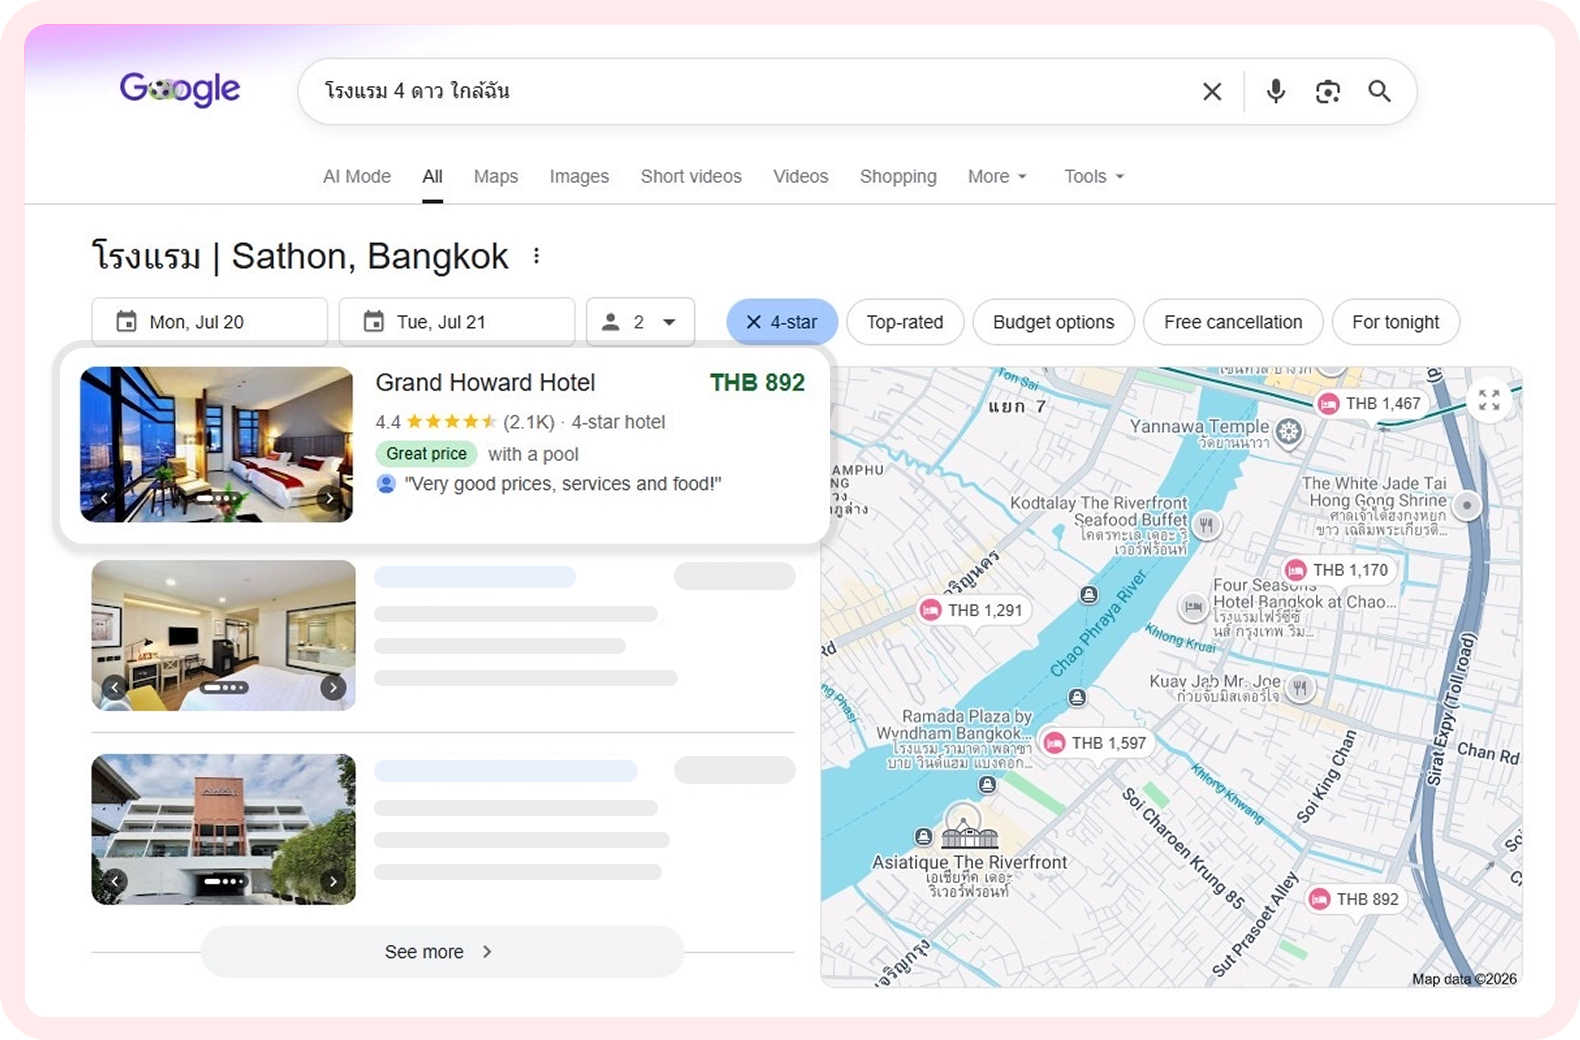Screen dimensions: 1580x1040
Task: Switch to the Images tab
Action: (579, 177)
